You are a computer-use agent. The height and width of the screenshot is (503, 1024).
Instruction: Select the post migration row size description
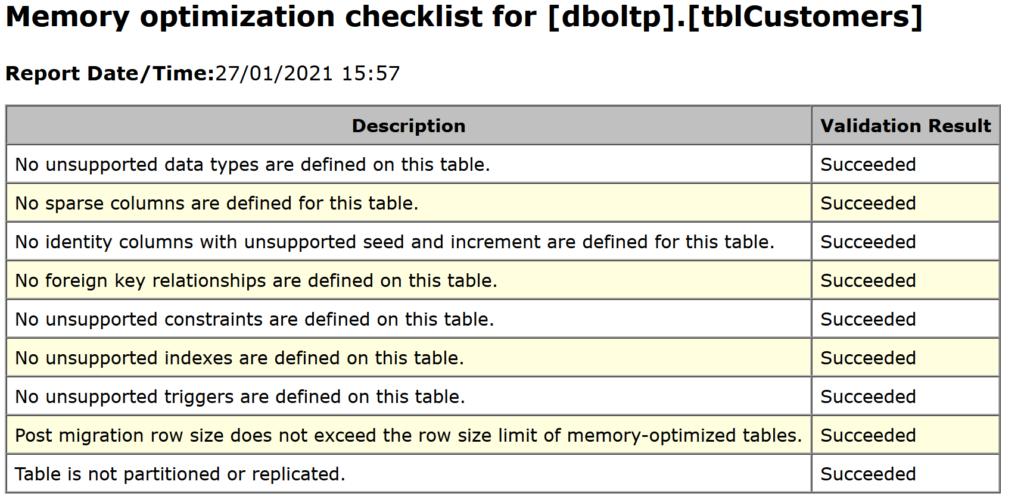pyautogui.click(x=409, y=435)
